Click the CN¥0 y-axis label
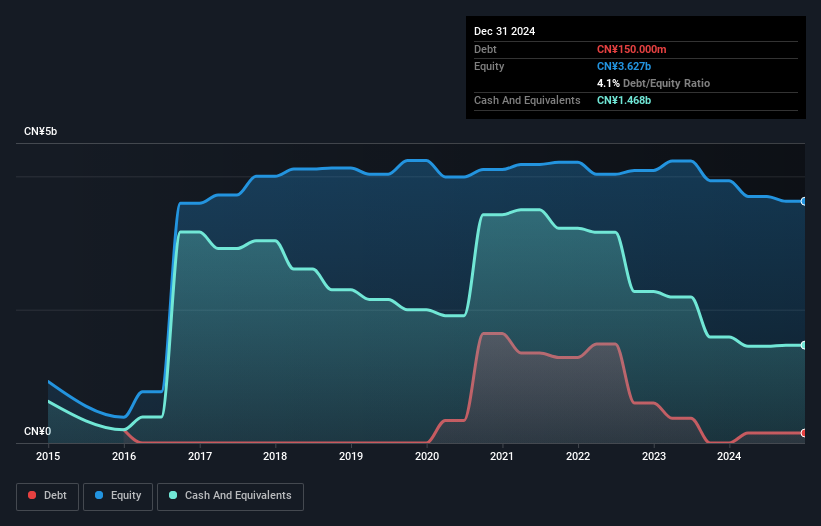The image size is (821, 526). click(38, 431)
